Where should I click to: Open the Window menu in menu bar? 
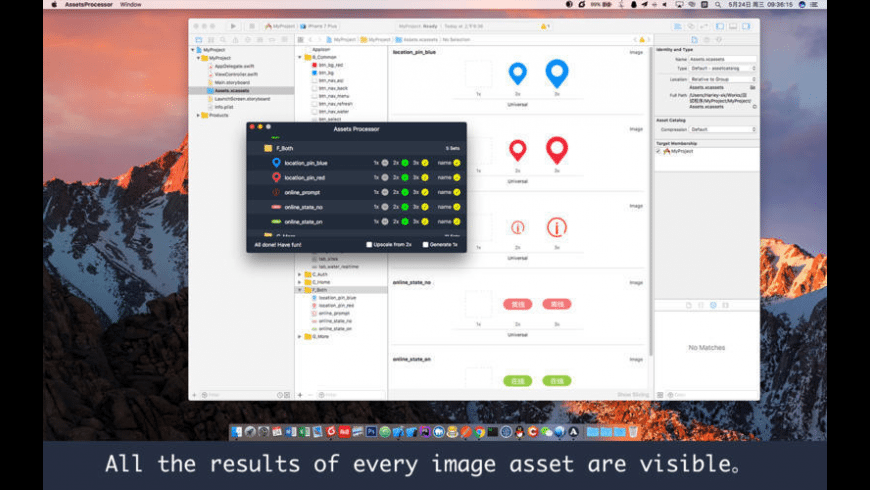tap(130, 4)
